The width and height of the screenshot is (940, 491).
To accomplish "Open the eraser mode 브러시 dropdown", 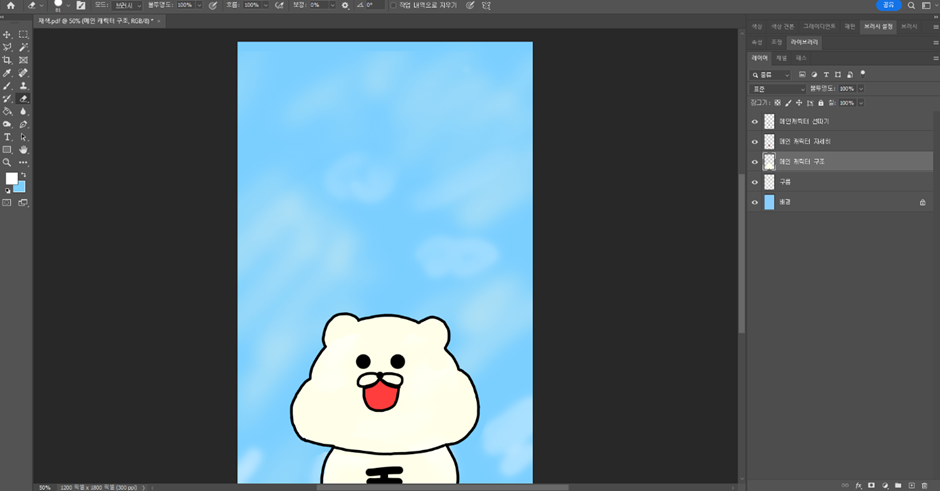I will [126, 5].
